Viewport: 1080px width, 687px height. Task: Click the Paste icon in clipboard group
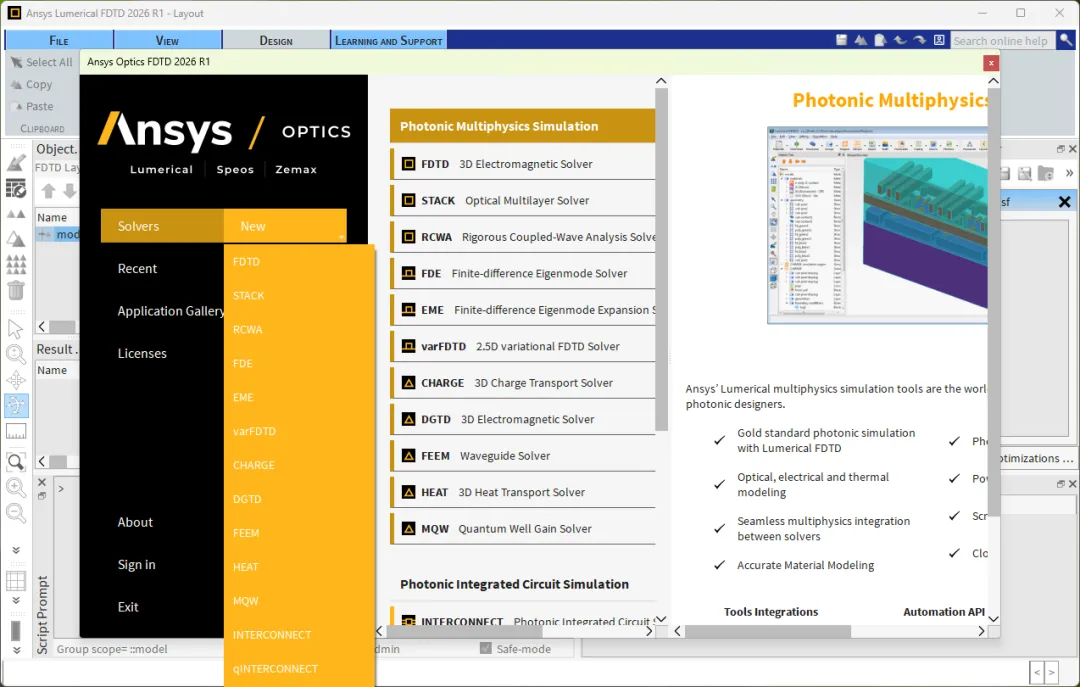click(x=17, y=106)
